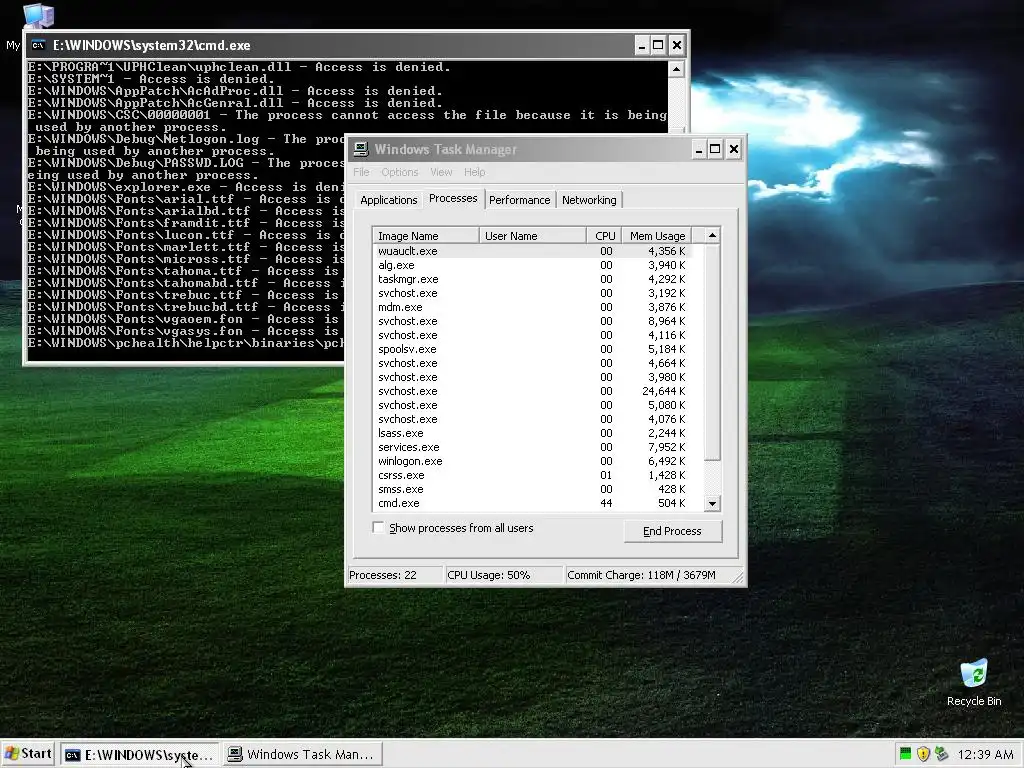Screen dimensions: 1024x768
Task: Select the smss.exe process
Action: [532, 489]
